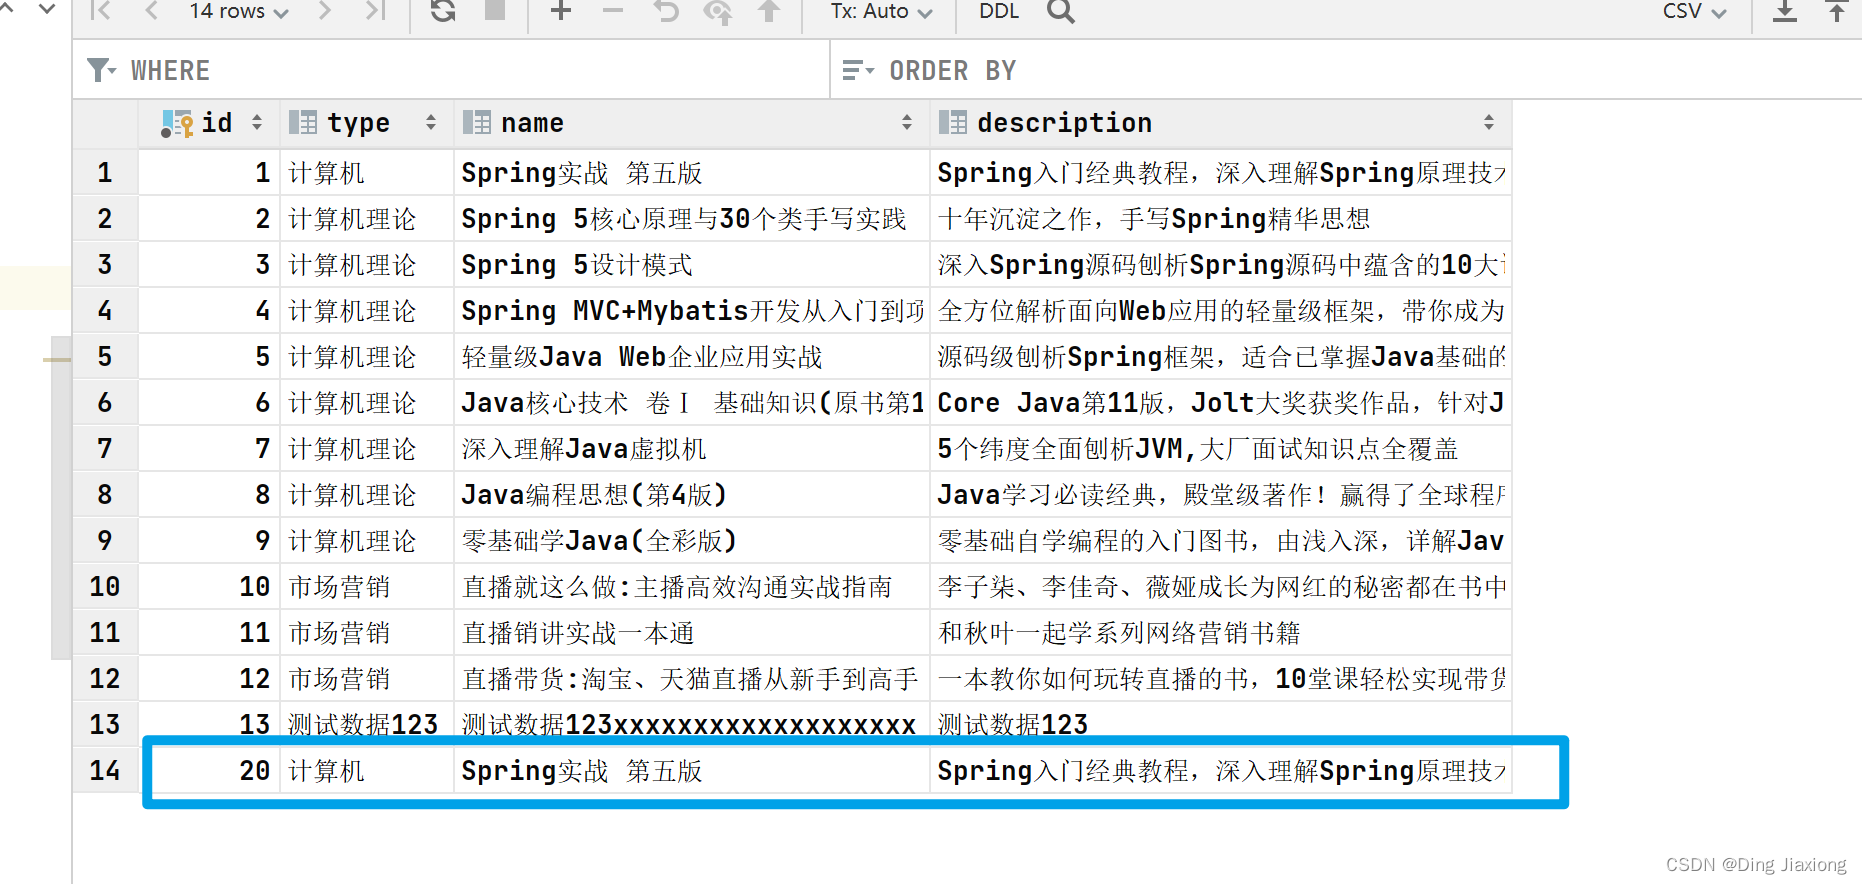Select the cell 'Spring 5设计模式'

coord(691,265)
